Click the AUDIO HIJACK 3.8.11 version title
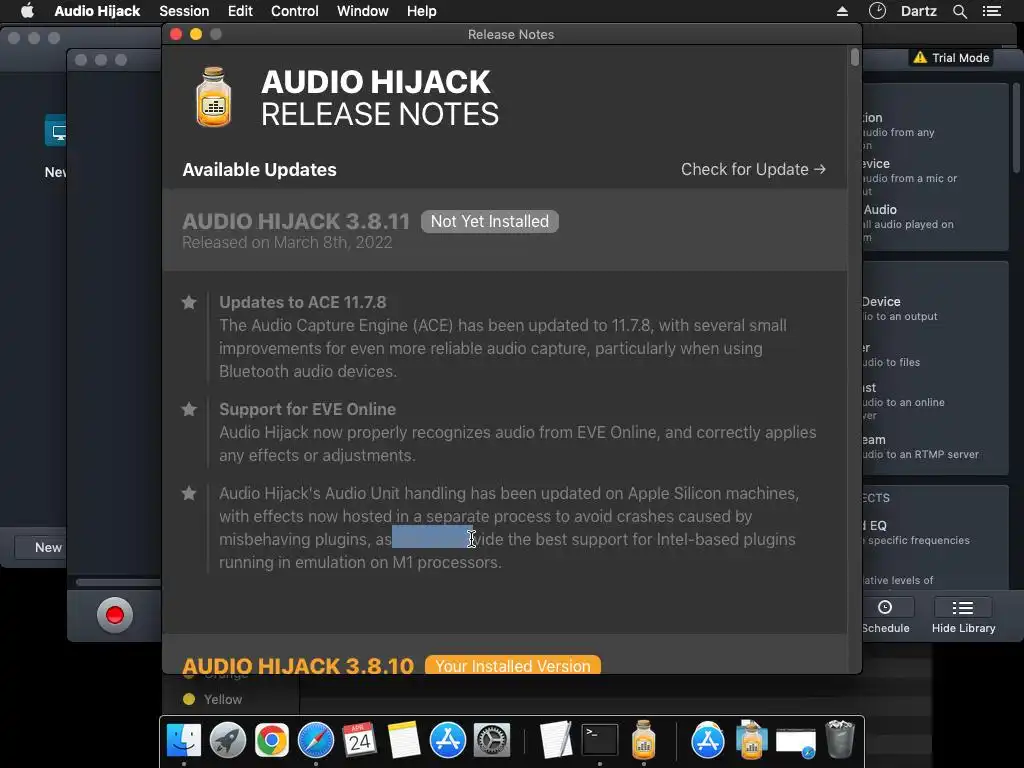This screenshot has width=1024, height=768. pyautogui.click(x=296, y=221)
